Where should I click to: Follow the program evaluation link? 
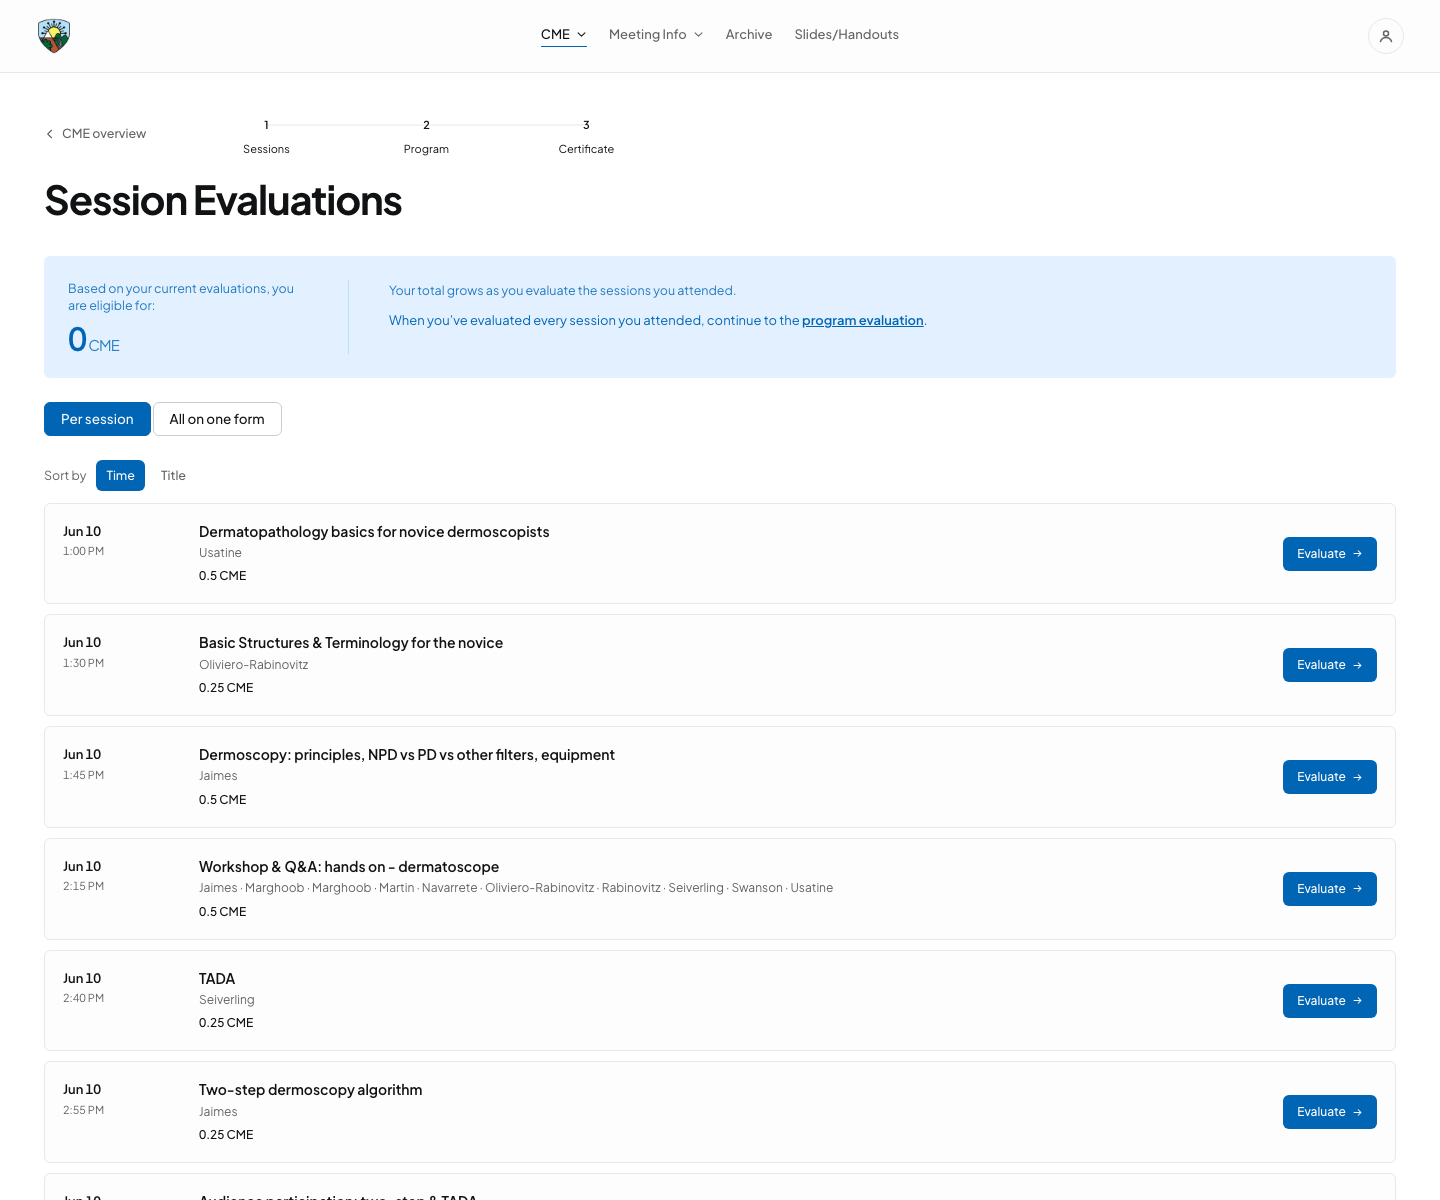click(x=863, y=321)
